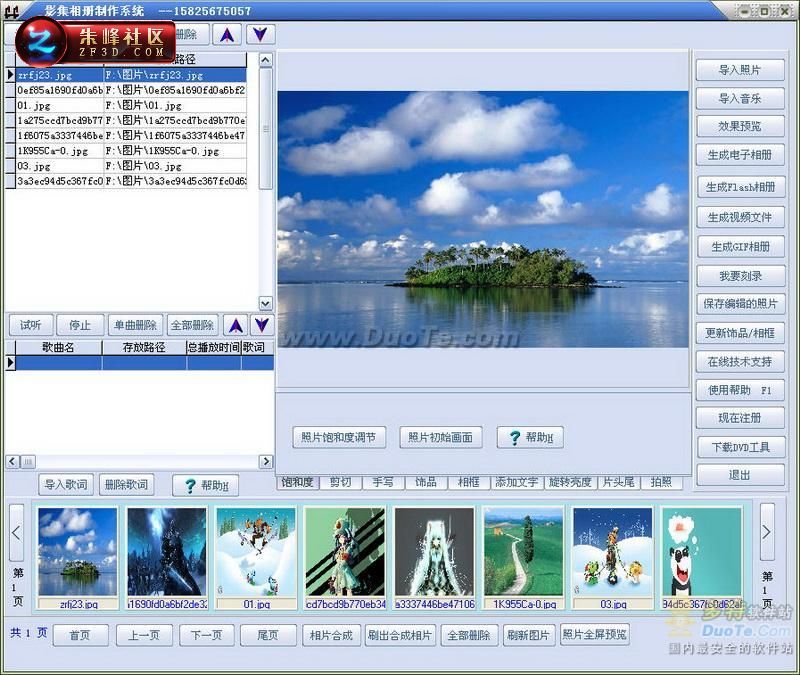Switch to 饱和度 tab

pos(297,482)
